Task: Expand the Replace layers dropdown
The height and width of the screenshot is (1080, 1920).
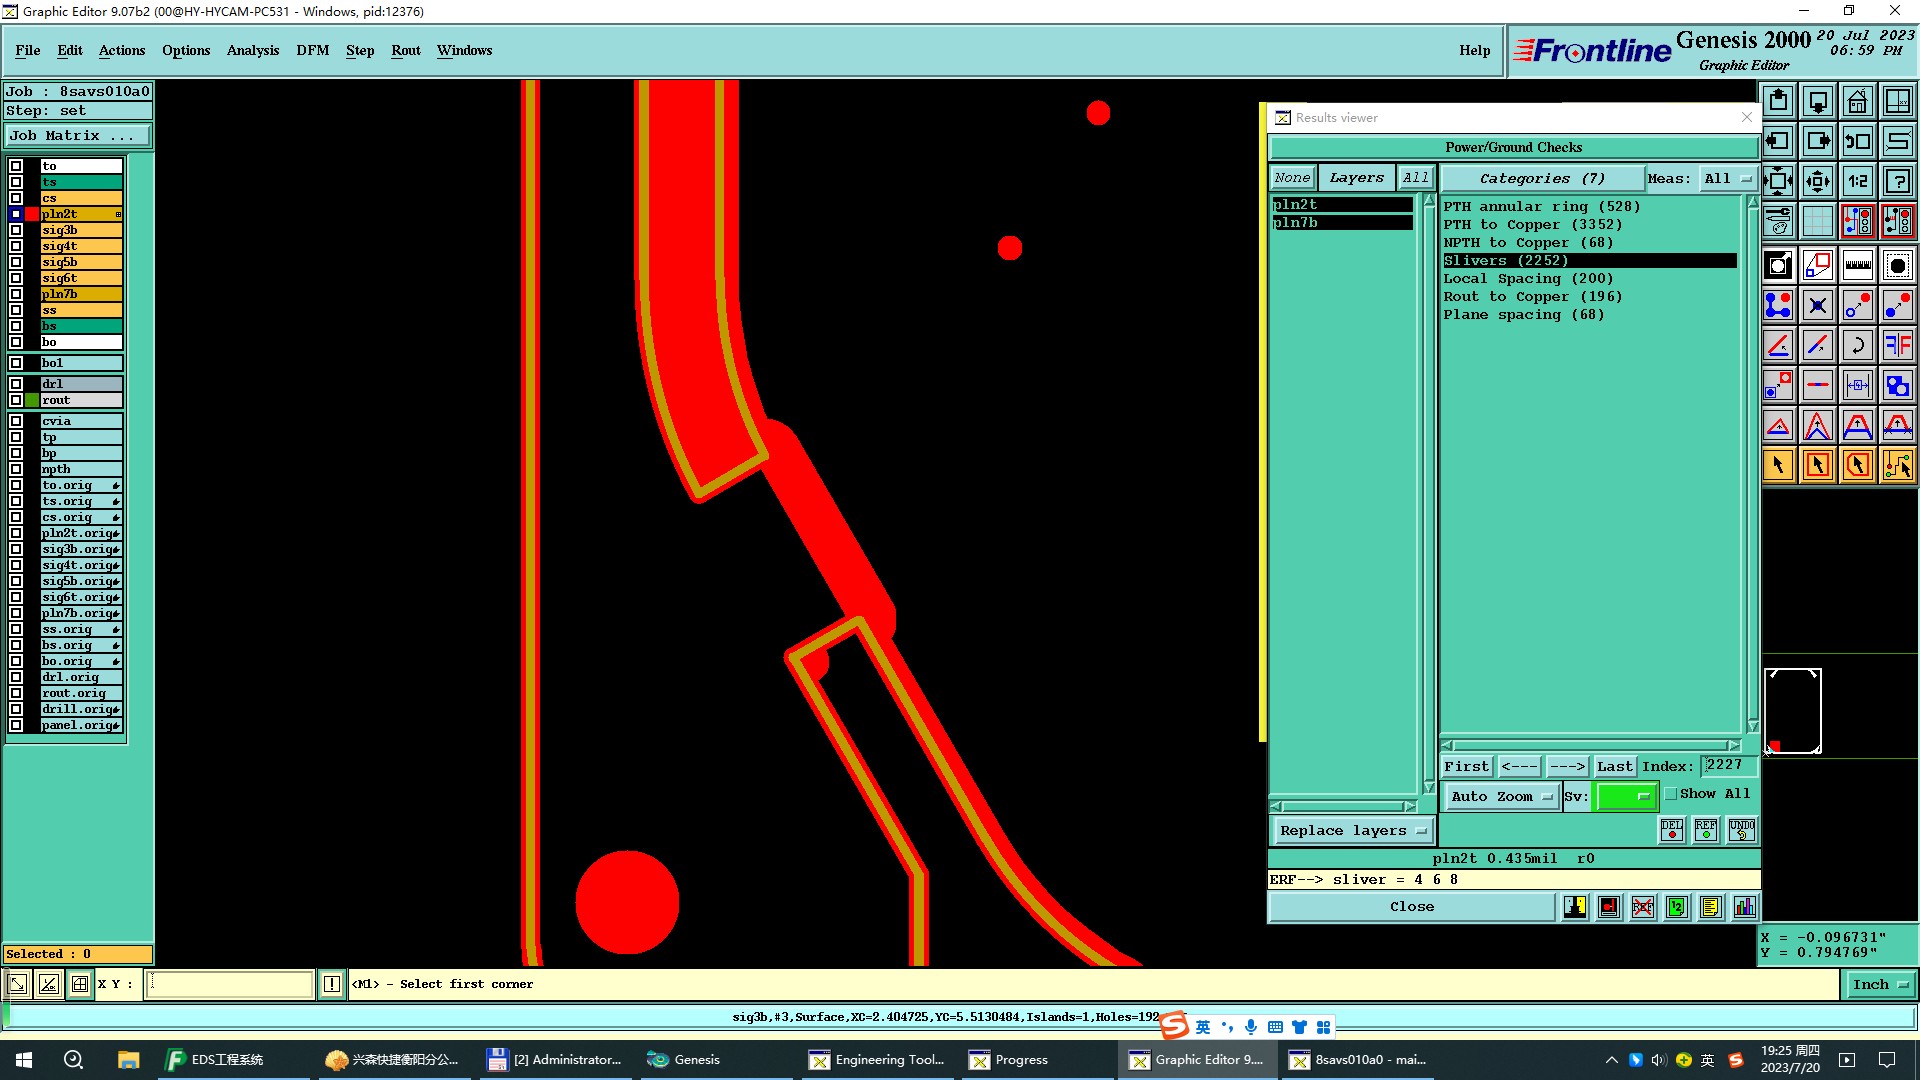Action: [x=1352, y=831]
